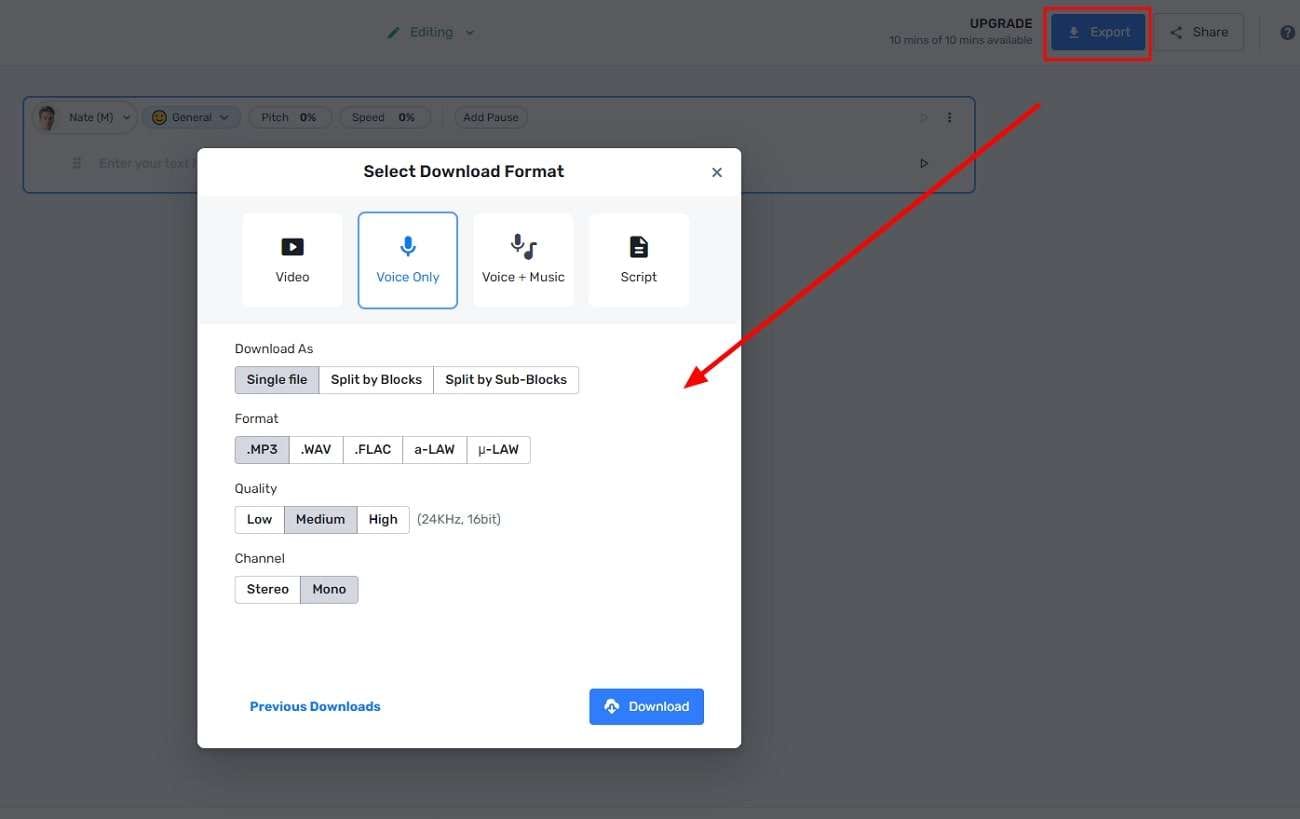The image size is (1300, 819).
Task: Choose .WAV as the audio format
Action: [316, 450]
